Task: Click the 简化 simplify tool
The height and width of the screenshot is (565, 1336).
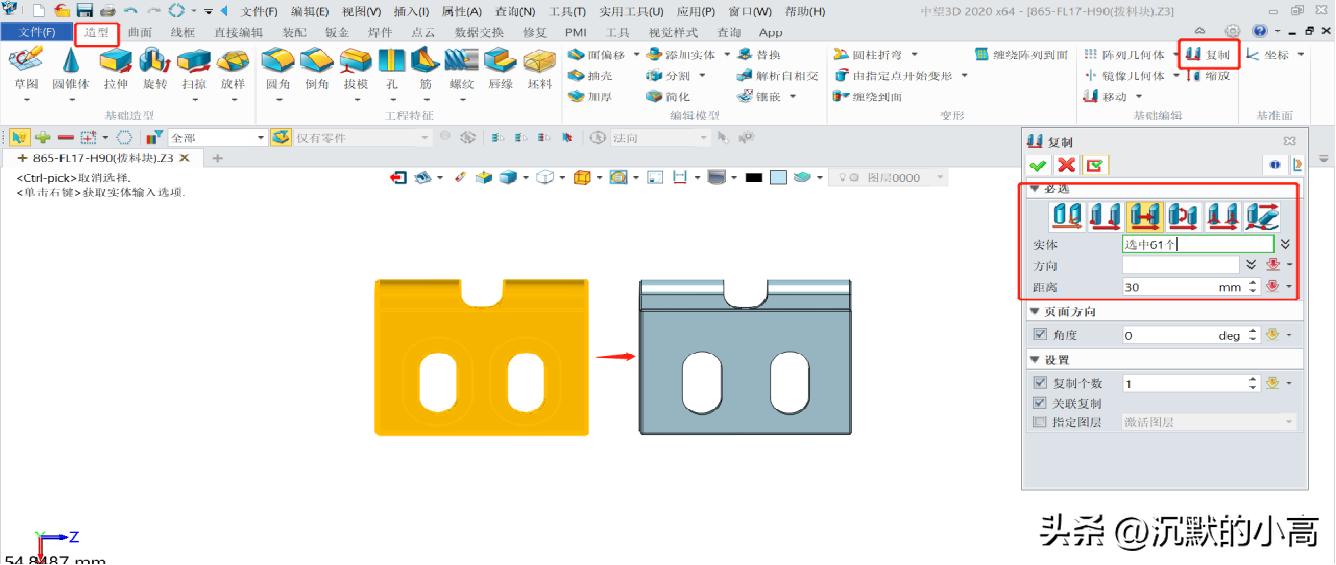Action: [668, 96]
